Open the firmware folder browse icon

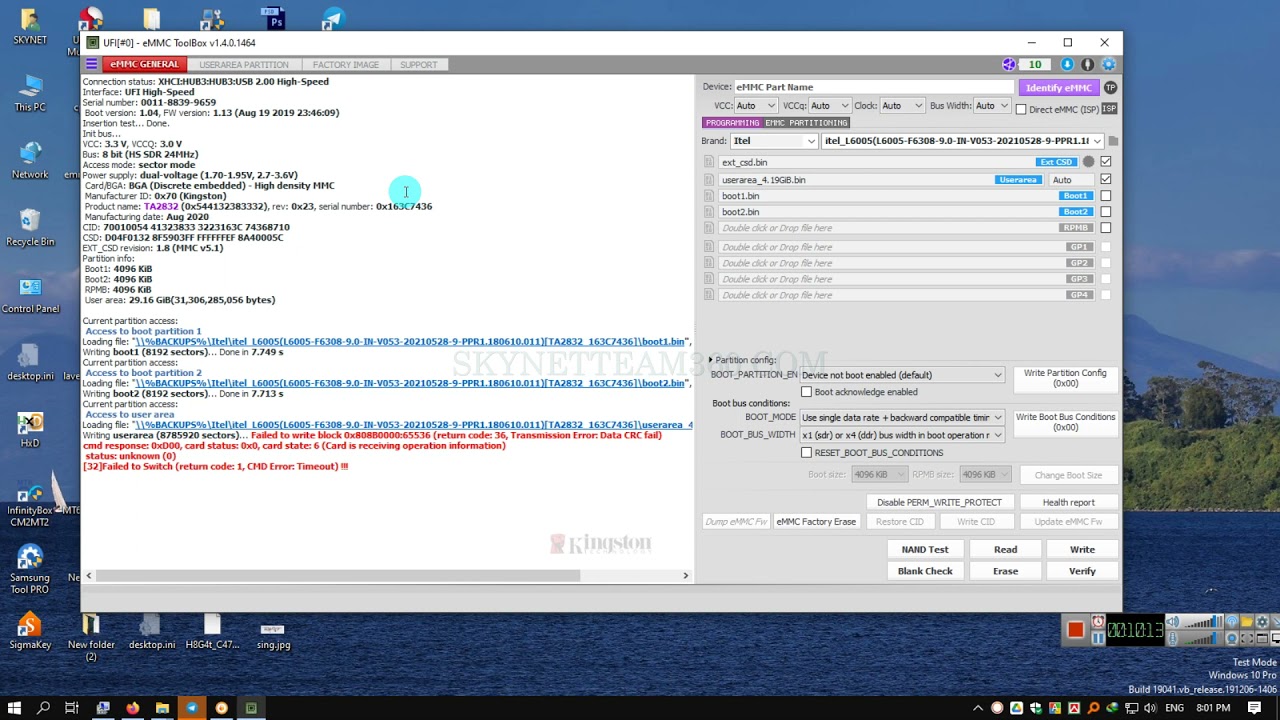(x=1113, y=141)
